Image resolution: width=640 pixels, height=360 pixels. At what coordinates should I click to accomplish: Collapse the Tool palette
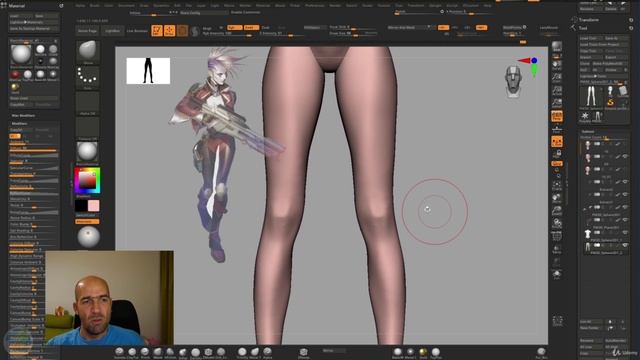[x=583, y=28]
